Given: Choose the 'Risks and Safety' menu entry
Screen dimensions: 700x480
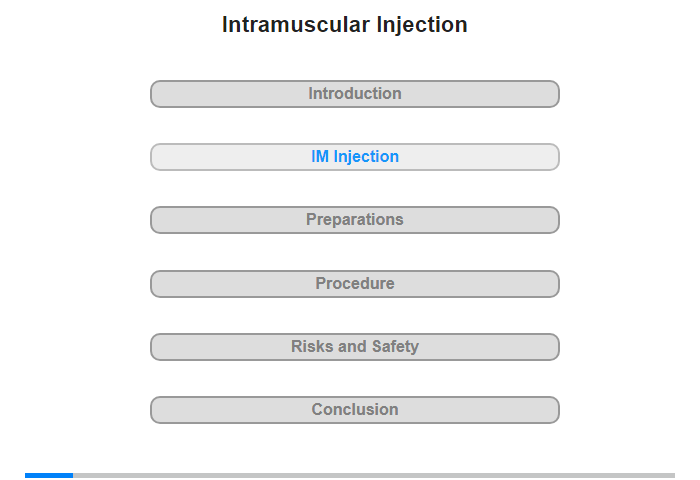Looking at the screenshot, I should [354, 346].
